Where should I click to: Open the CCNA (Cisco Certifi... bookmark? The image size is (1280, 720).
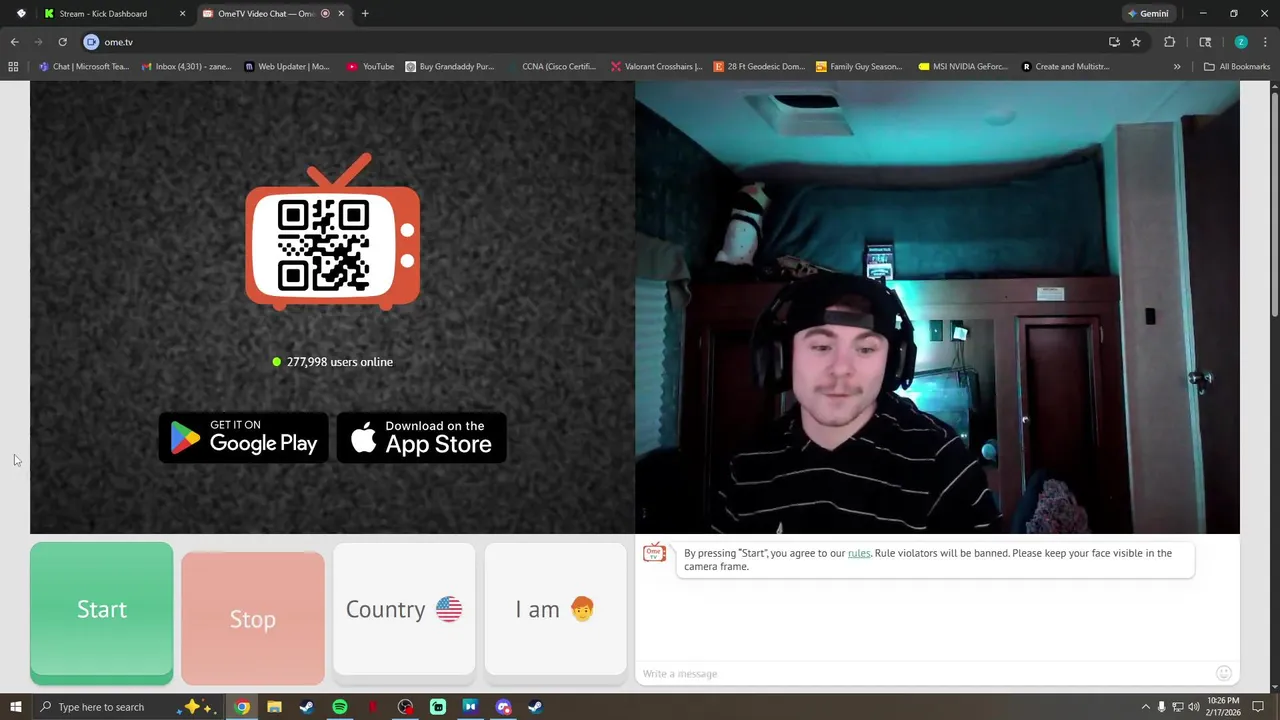click(552, 67)
